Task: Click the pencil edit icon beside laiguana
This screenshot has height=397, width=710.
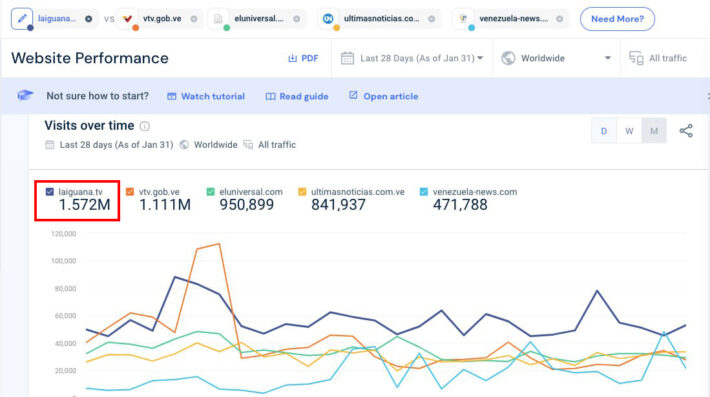Action: click(22, 19)
